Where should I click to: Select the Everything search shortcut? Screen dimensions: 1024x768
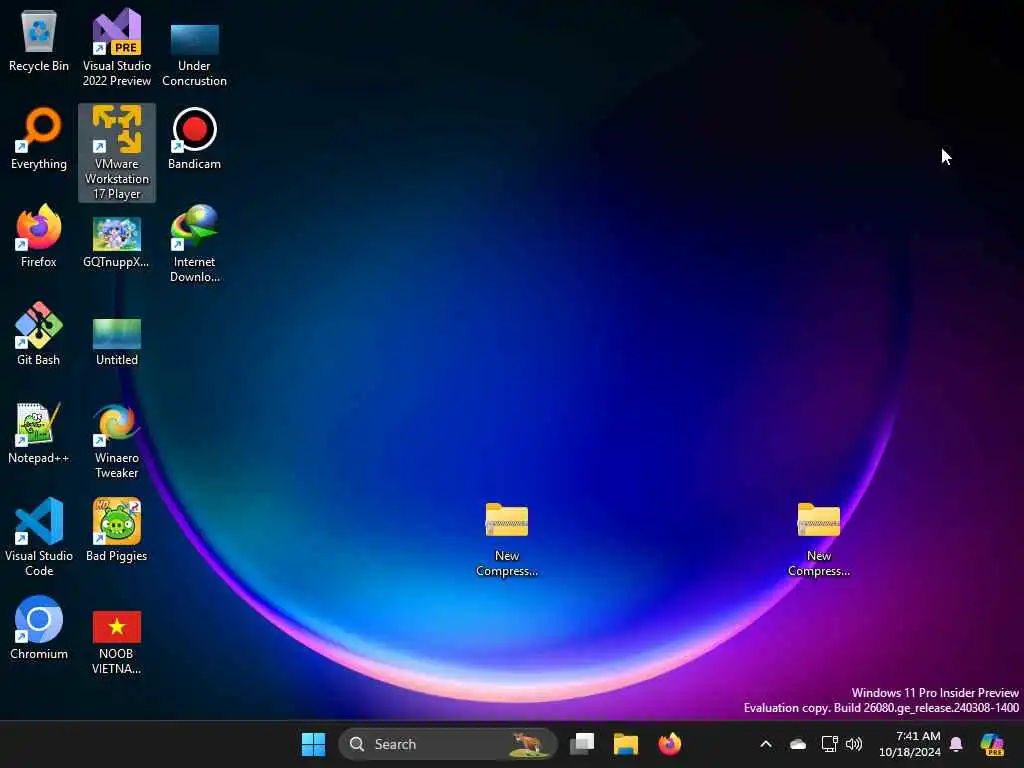(x=39, y=138)
